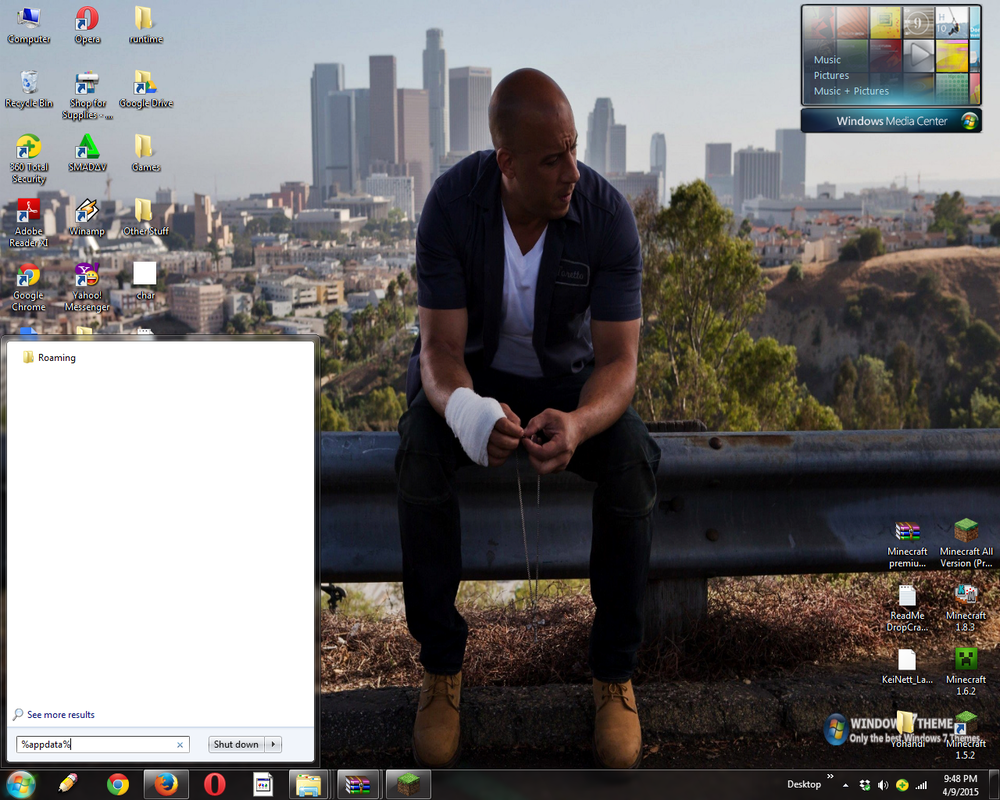The height and width of the screenshot is (800, 1000).
Task: Open Minecraft All Version desktop icon
Action: [966, 544]
